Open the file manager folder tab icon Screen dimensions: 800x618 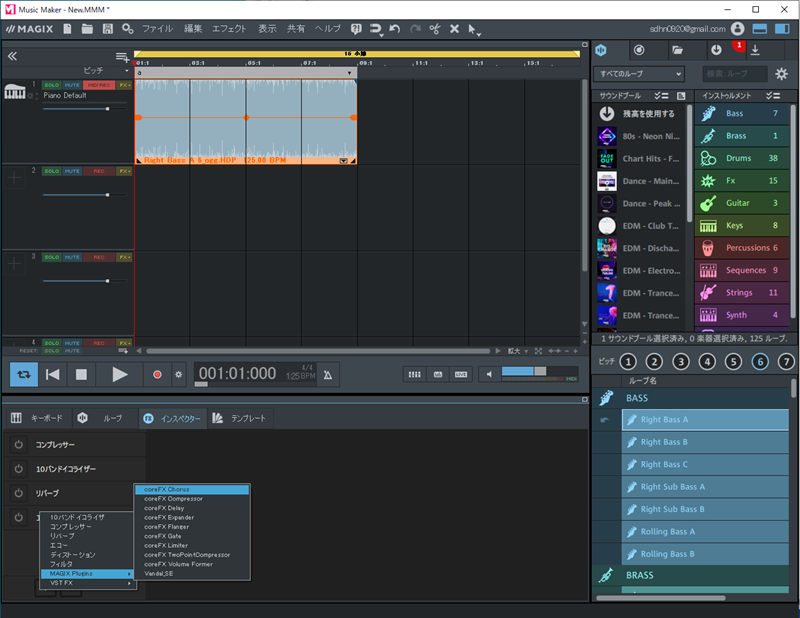click(678, 50)
